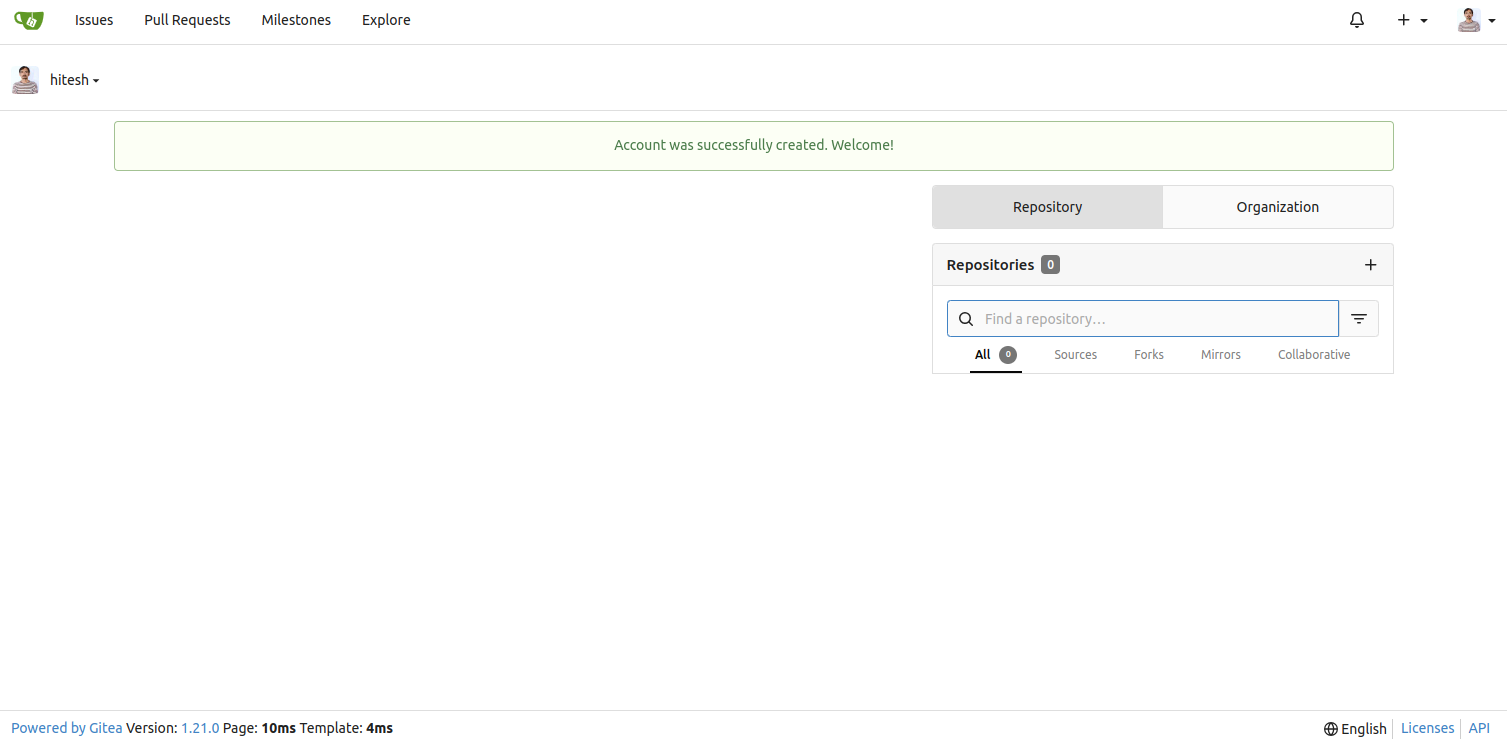The width and height of the screenshot is (1507, 747).
Task: Select the Sources filter tab
Action: coord(1075,355)
